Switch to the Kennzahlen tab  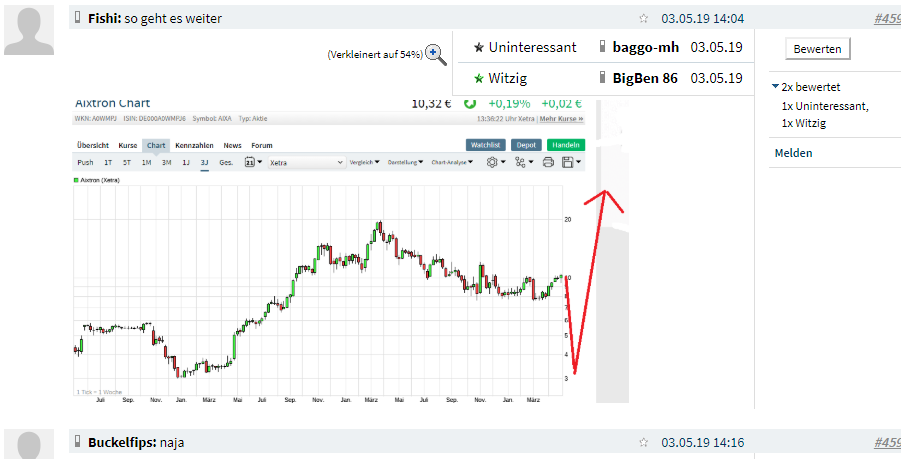pyautogui.click(x=195, y=145)
